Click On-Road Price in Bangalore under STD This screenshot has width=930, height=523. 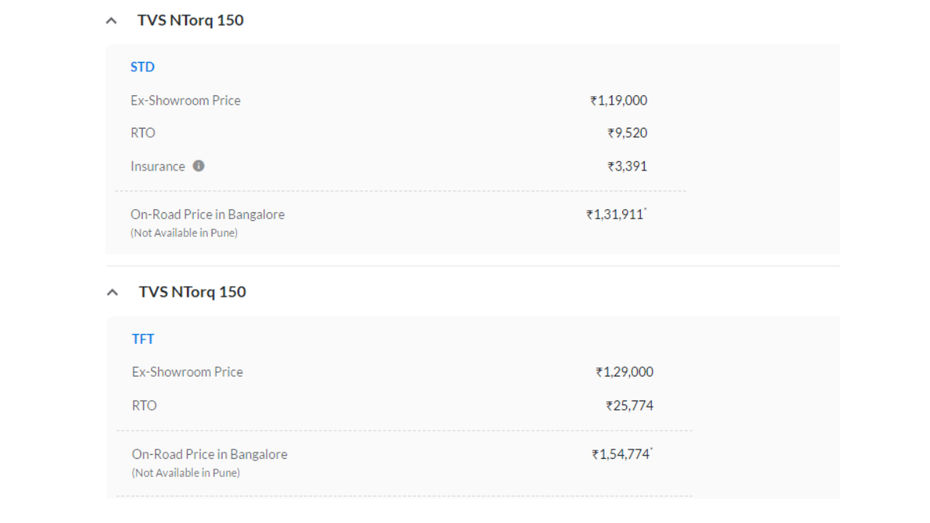[208, 214]
